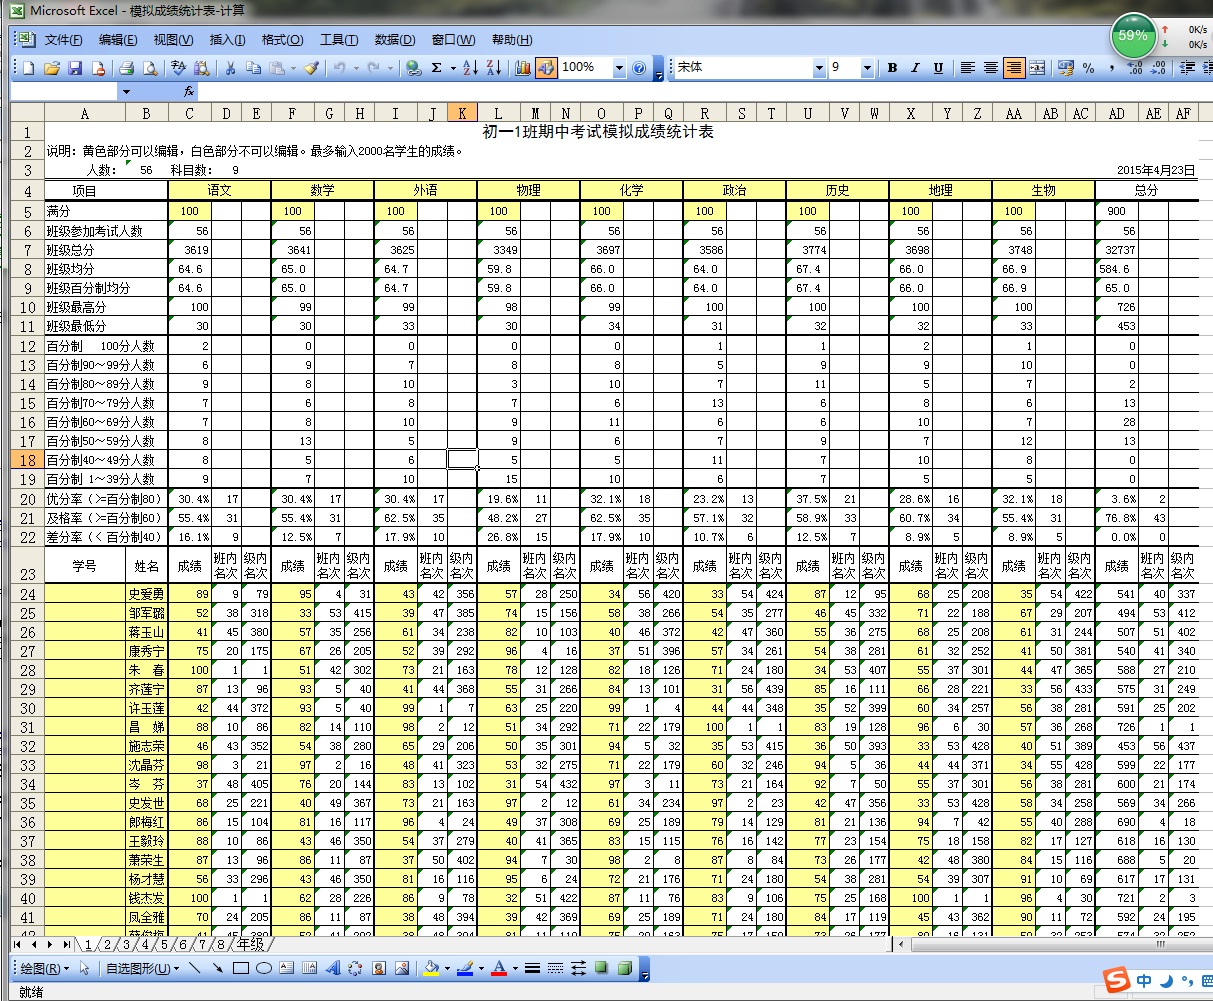The image size is (1213, 1001).
Task: Copy the selection using the toolbar icon
Action: 253,68
